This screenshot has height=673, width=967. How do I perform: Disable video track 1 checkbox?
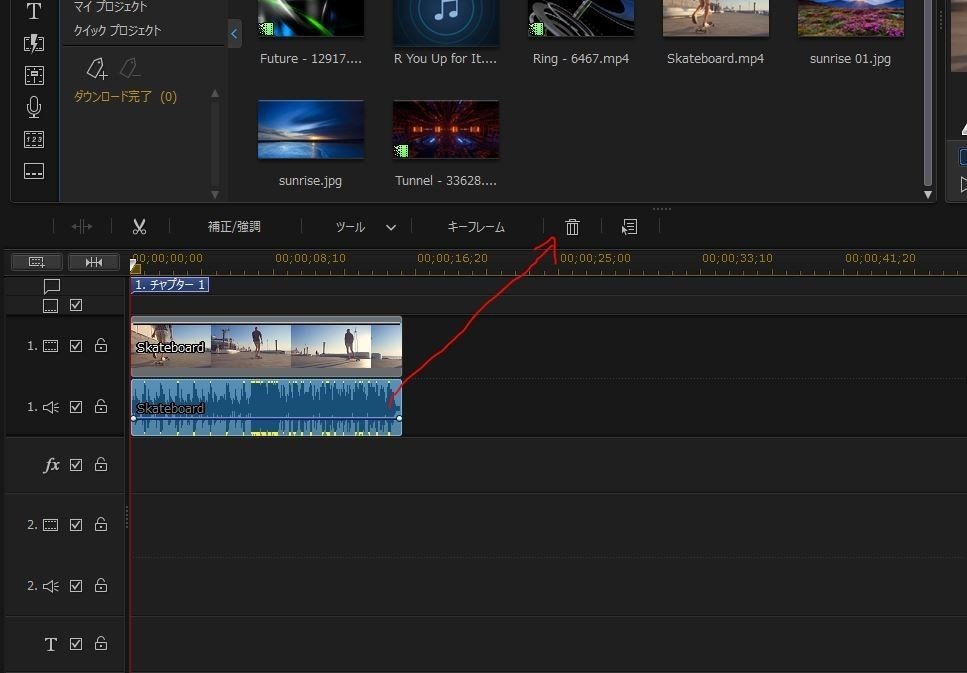click(x=76, y=345)
